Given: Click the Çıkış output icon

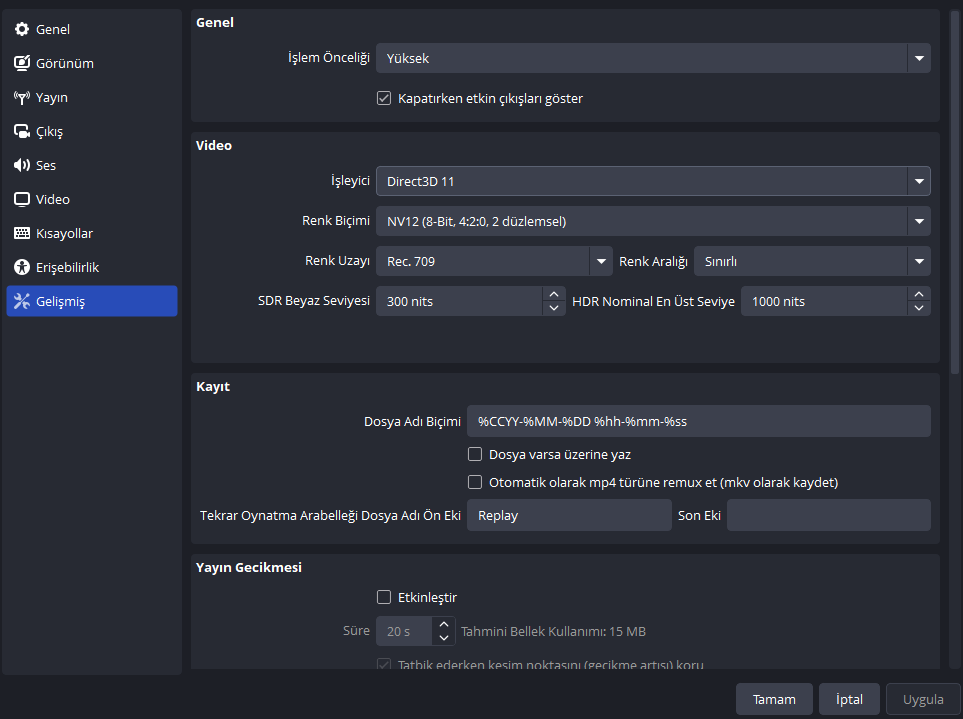Looking at the screenshot, I should (x=22, y=132).
